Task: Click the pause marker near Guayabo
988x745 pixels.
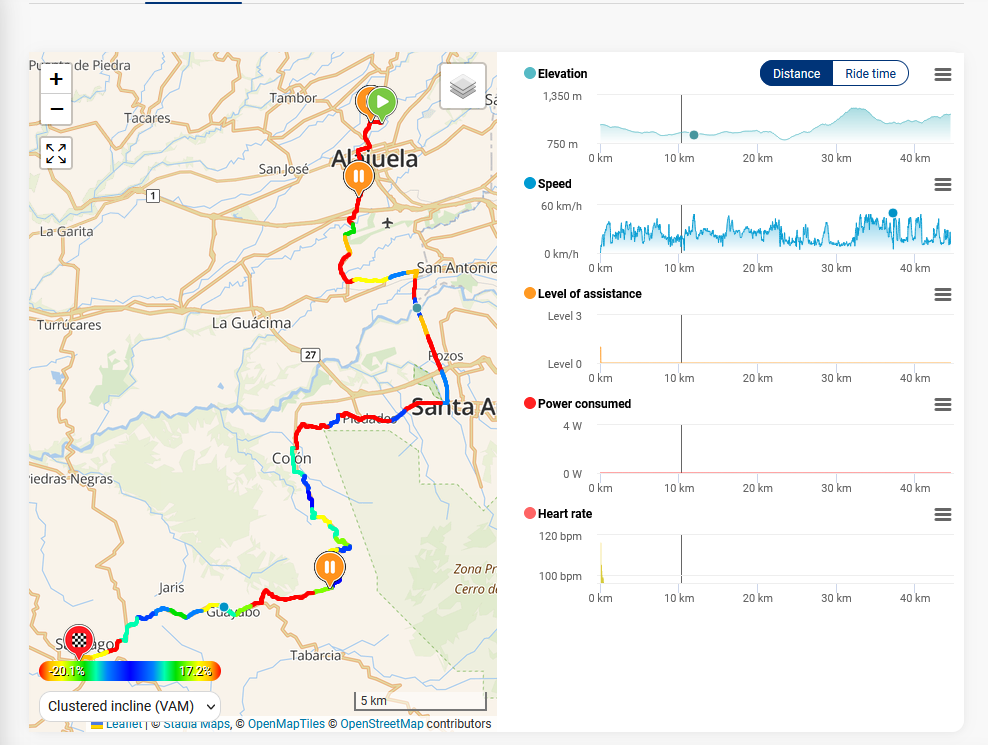Action: (x=328, y=567)
